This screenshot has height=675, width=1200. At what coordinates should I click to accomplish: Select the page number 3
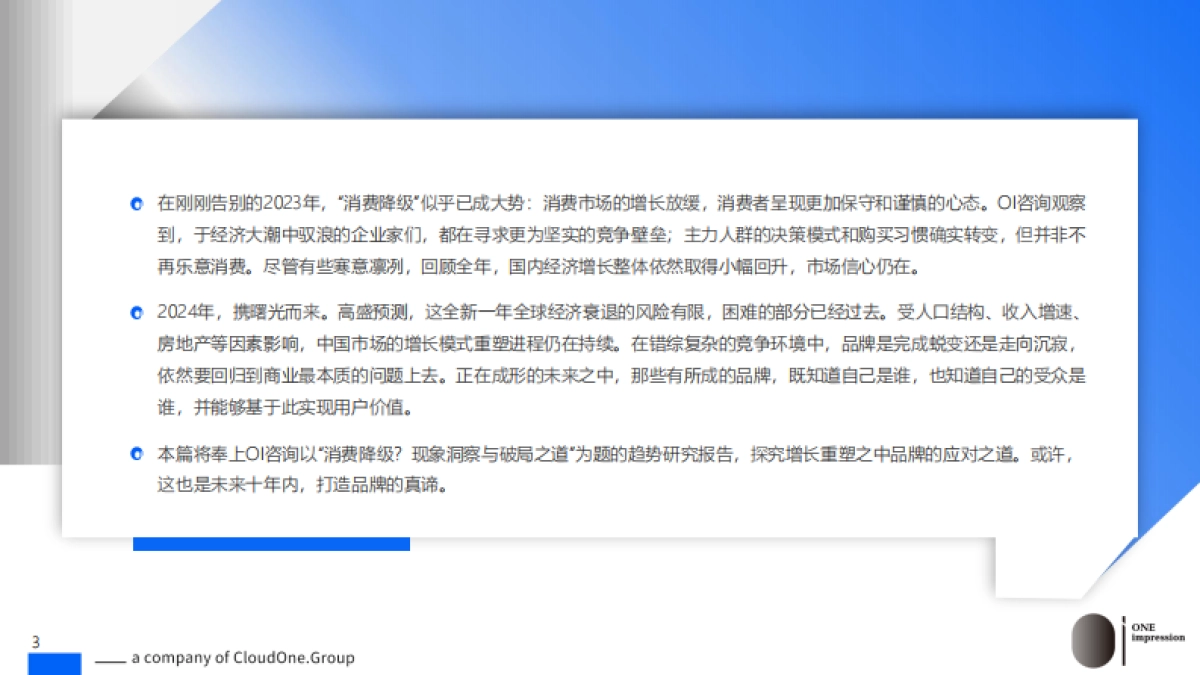pyautogui.click(x=34, y=639)
